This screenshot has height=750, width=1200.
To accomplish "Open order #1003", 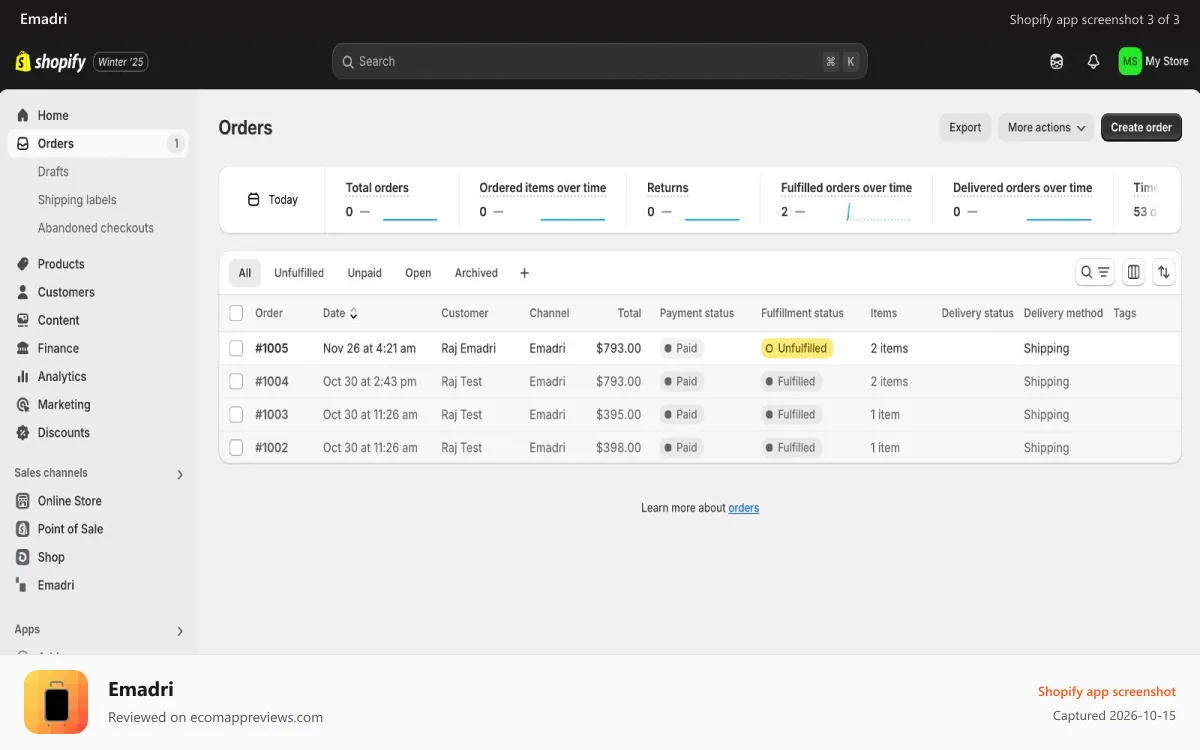I will pyautogui.click(x=271, y=414).
